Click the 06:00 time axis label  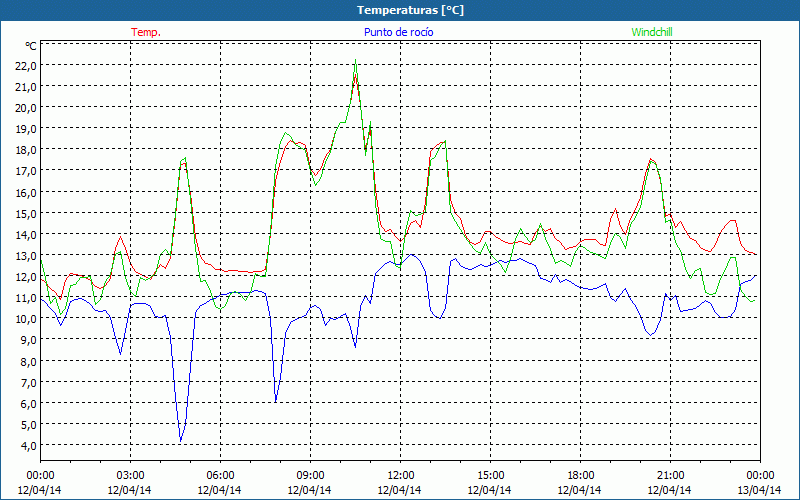tap(220, 476)
